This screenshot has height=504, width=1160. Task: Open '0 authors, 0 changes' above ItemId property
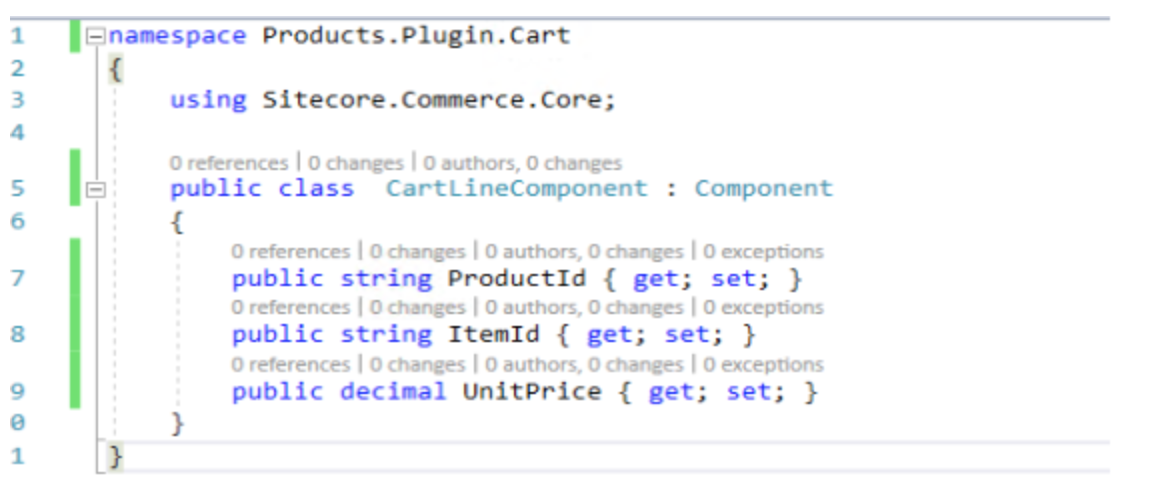[x=584, y=307]
